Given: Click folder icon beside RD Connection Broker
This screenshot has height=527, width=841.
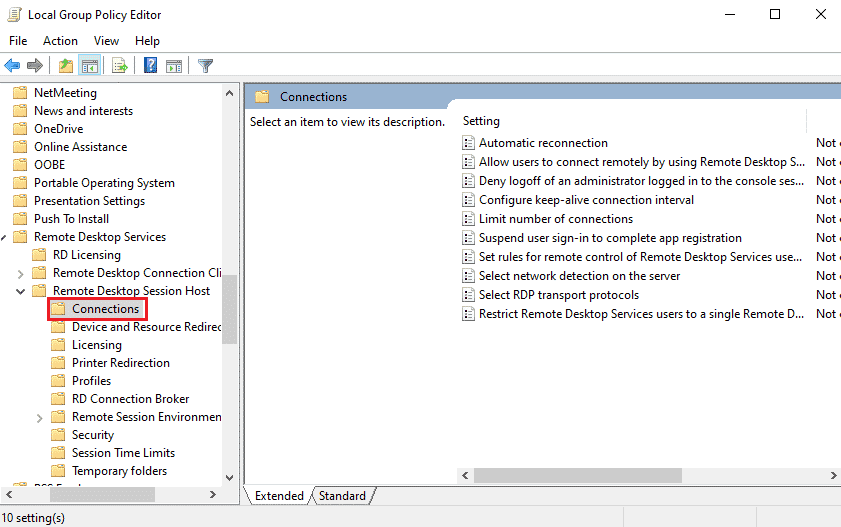Looking at the screenshot, I should (58, 399).
